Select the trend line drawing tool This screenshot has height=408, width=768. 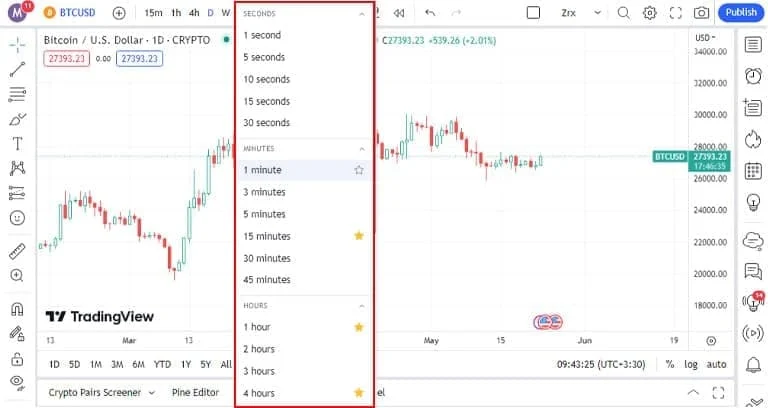pos(17,70)
